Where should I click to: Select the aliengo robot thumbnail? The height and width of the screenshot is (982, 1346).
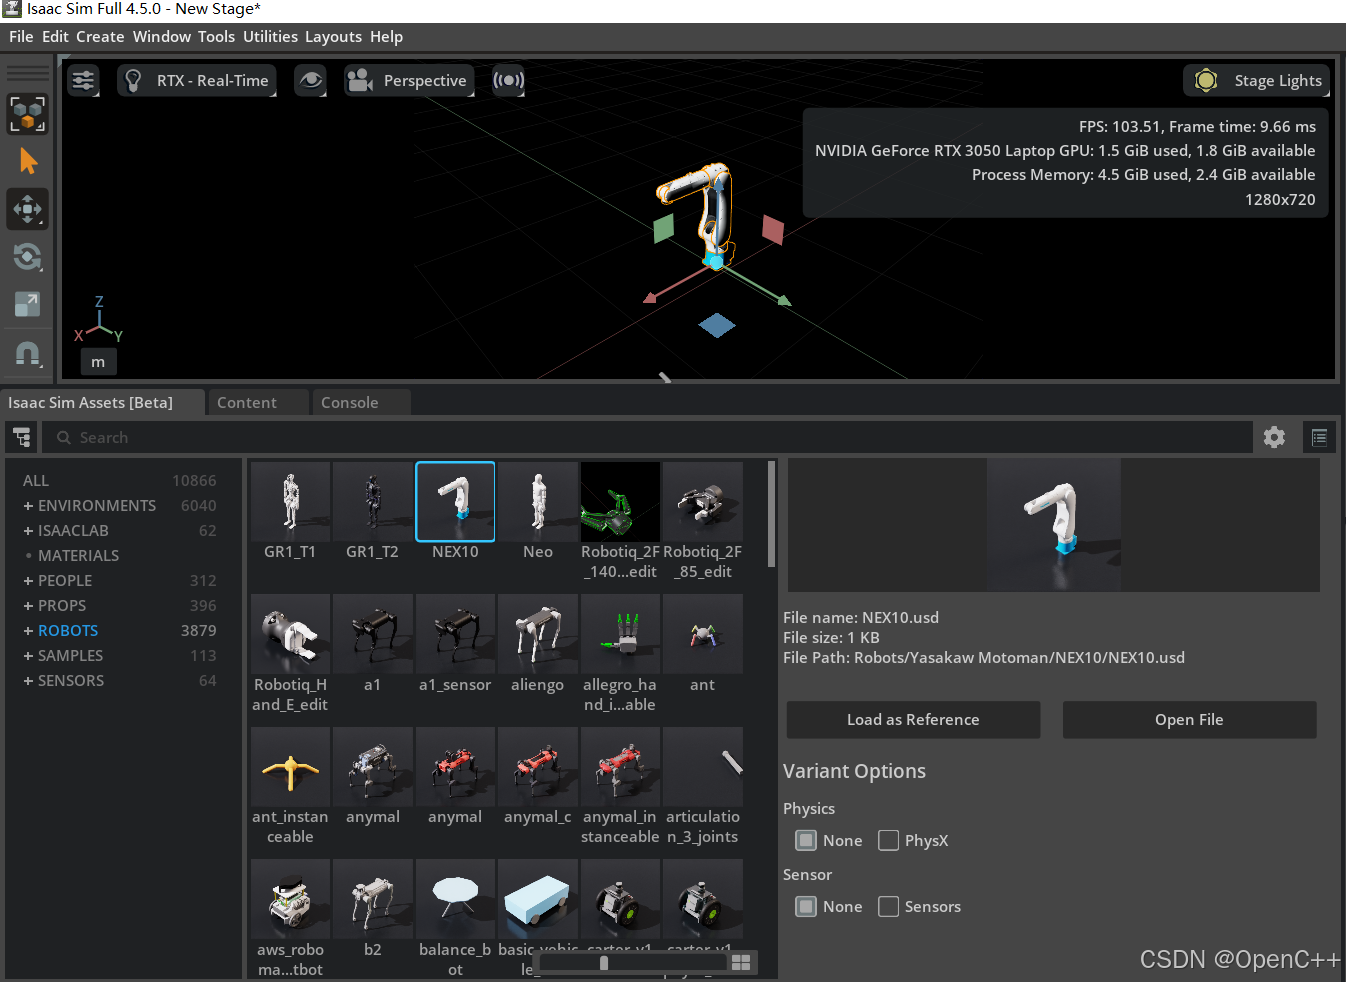[x=538, y=634]
